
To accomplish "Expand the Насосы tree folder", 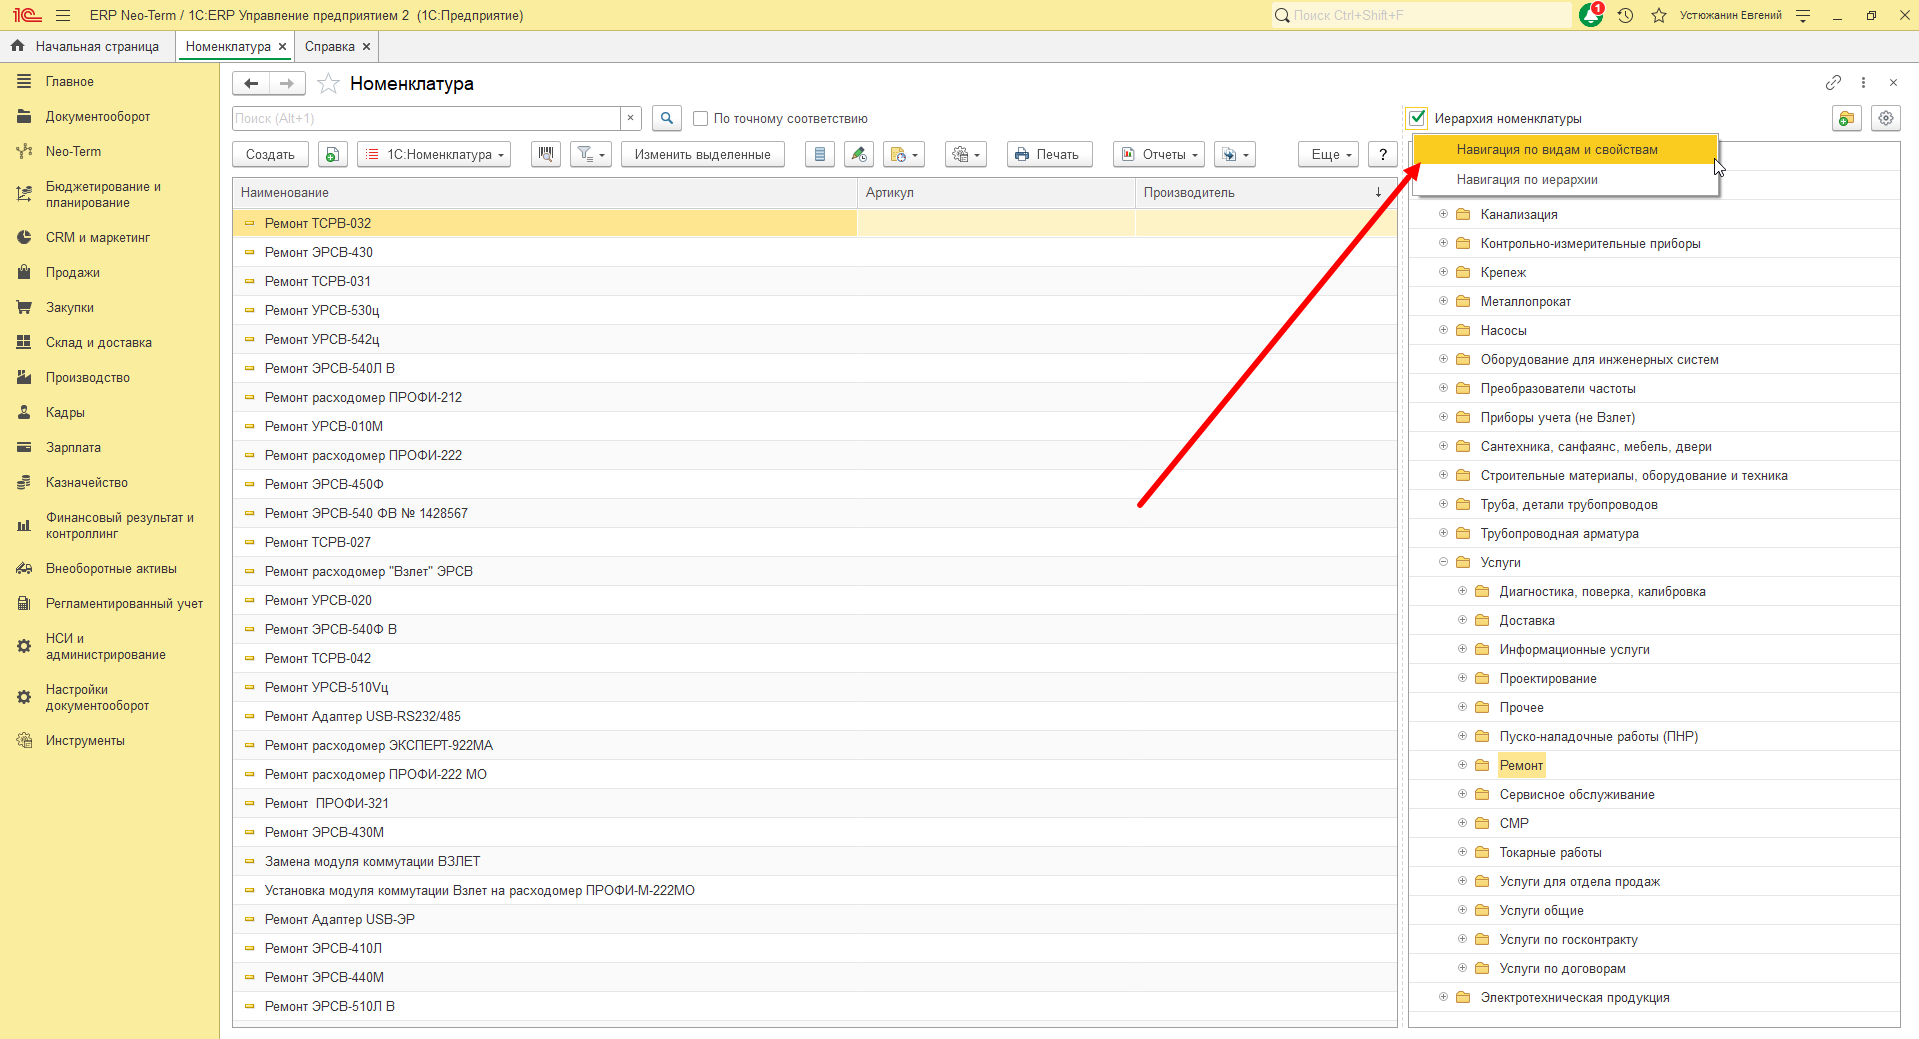I will point(1443,330).
